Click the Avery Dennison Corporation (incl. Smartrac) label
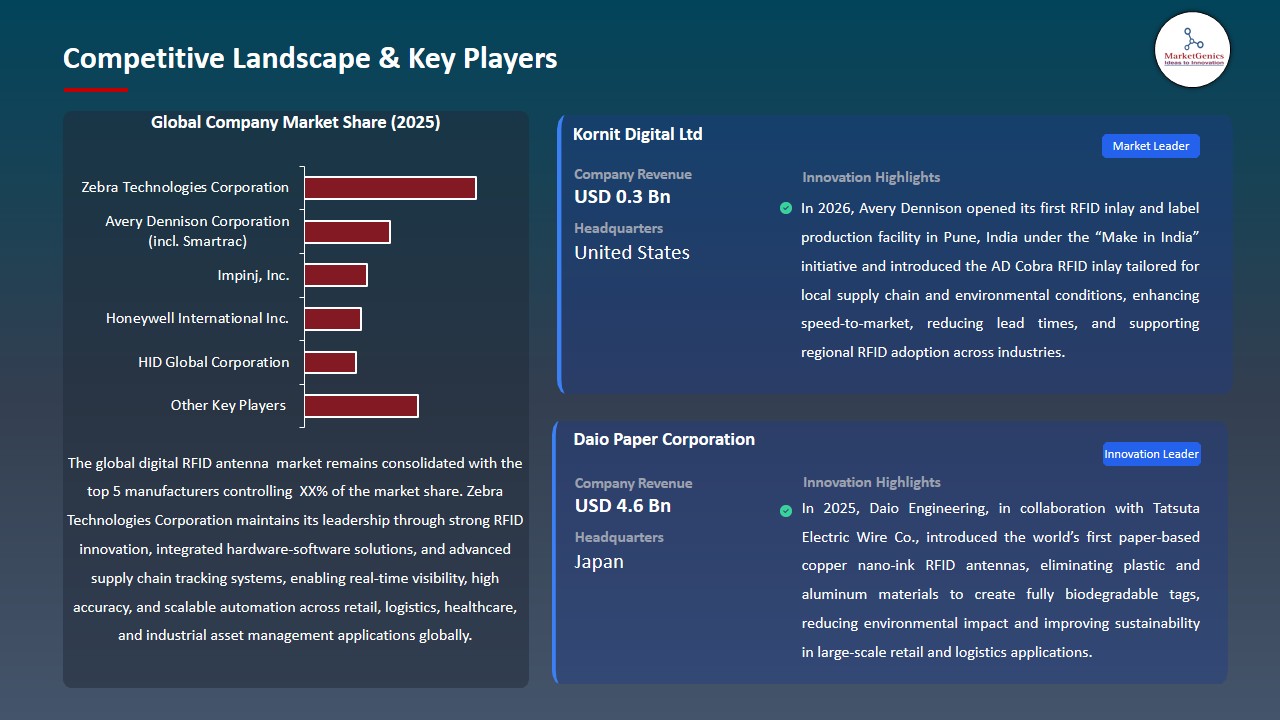Image resolution: width=1280 pixels, height=720 pixels. coord(197,231)
